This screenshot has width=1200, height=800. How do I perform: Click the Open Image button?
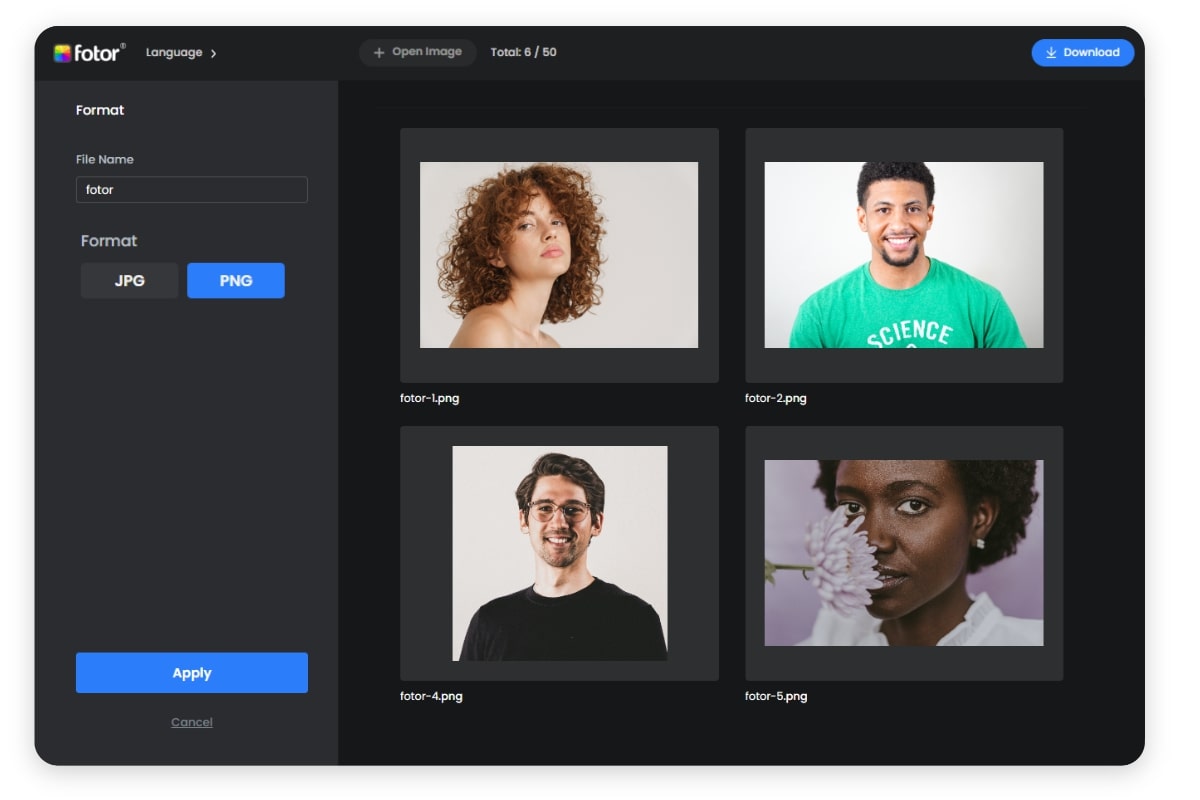point(418,52)
